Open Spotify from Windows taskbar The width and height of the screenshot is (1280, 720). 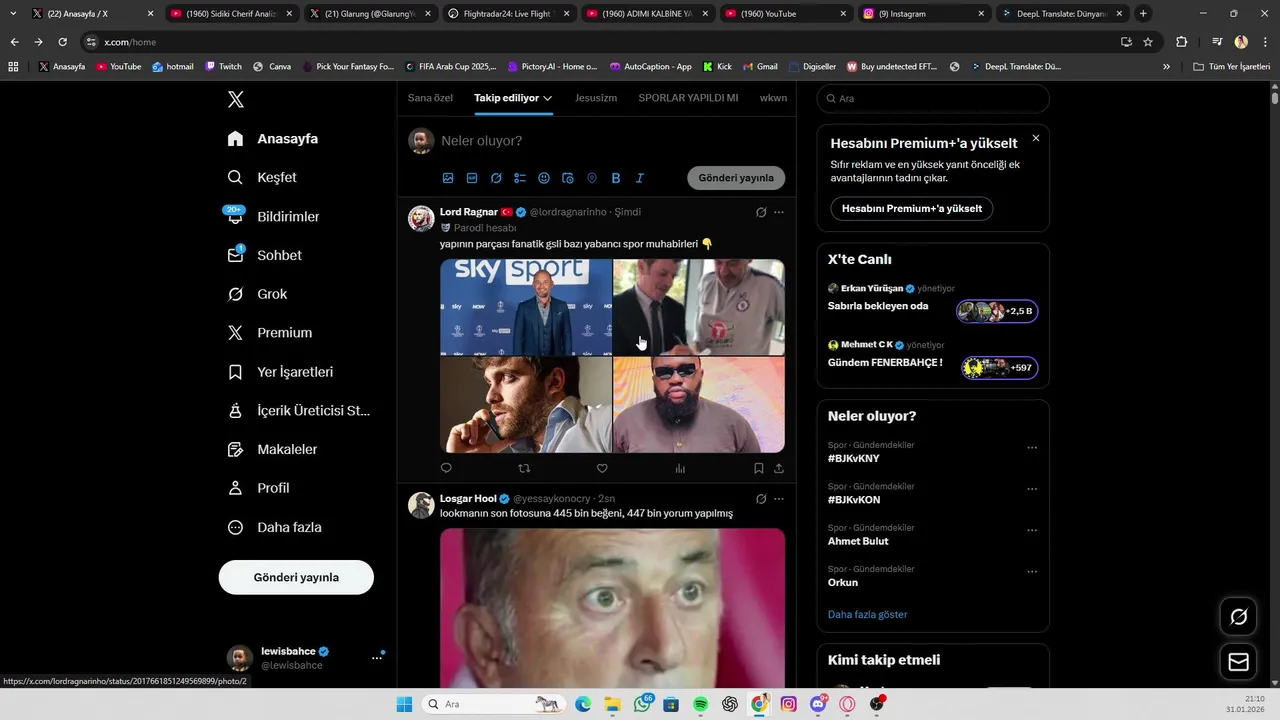[x=701, y=704]
